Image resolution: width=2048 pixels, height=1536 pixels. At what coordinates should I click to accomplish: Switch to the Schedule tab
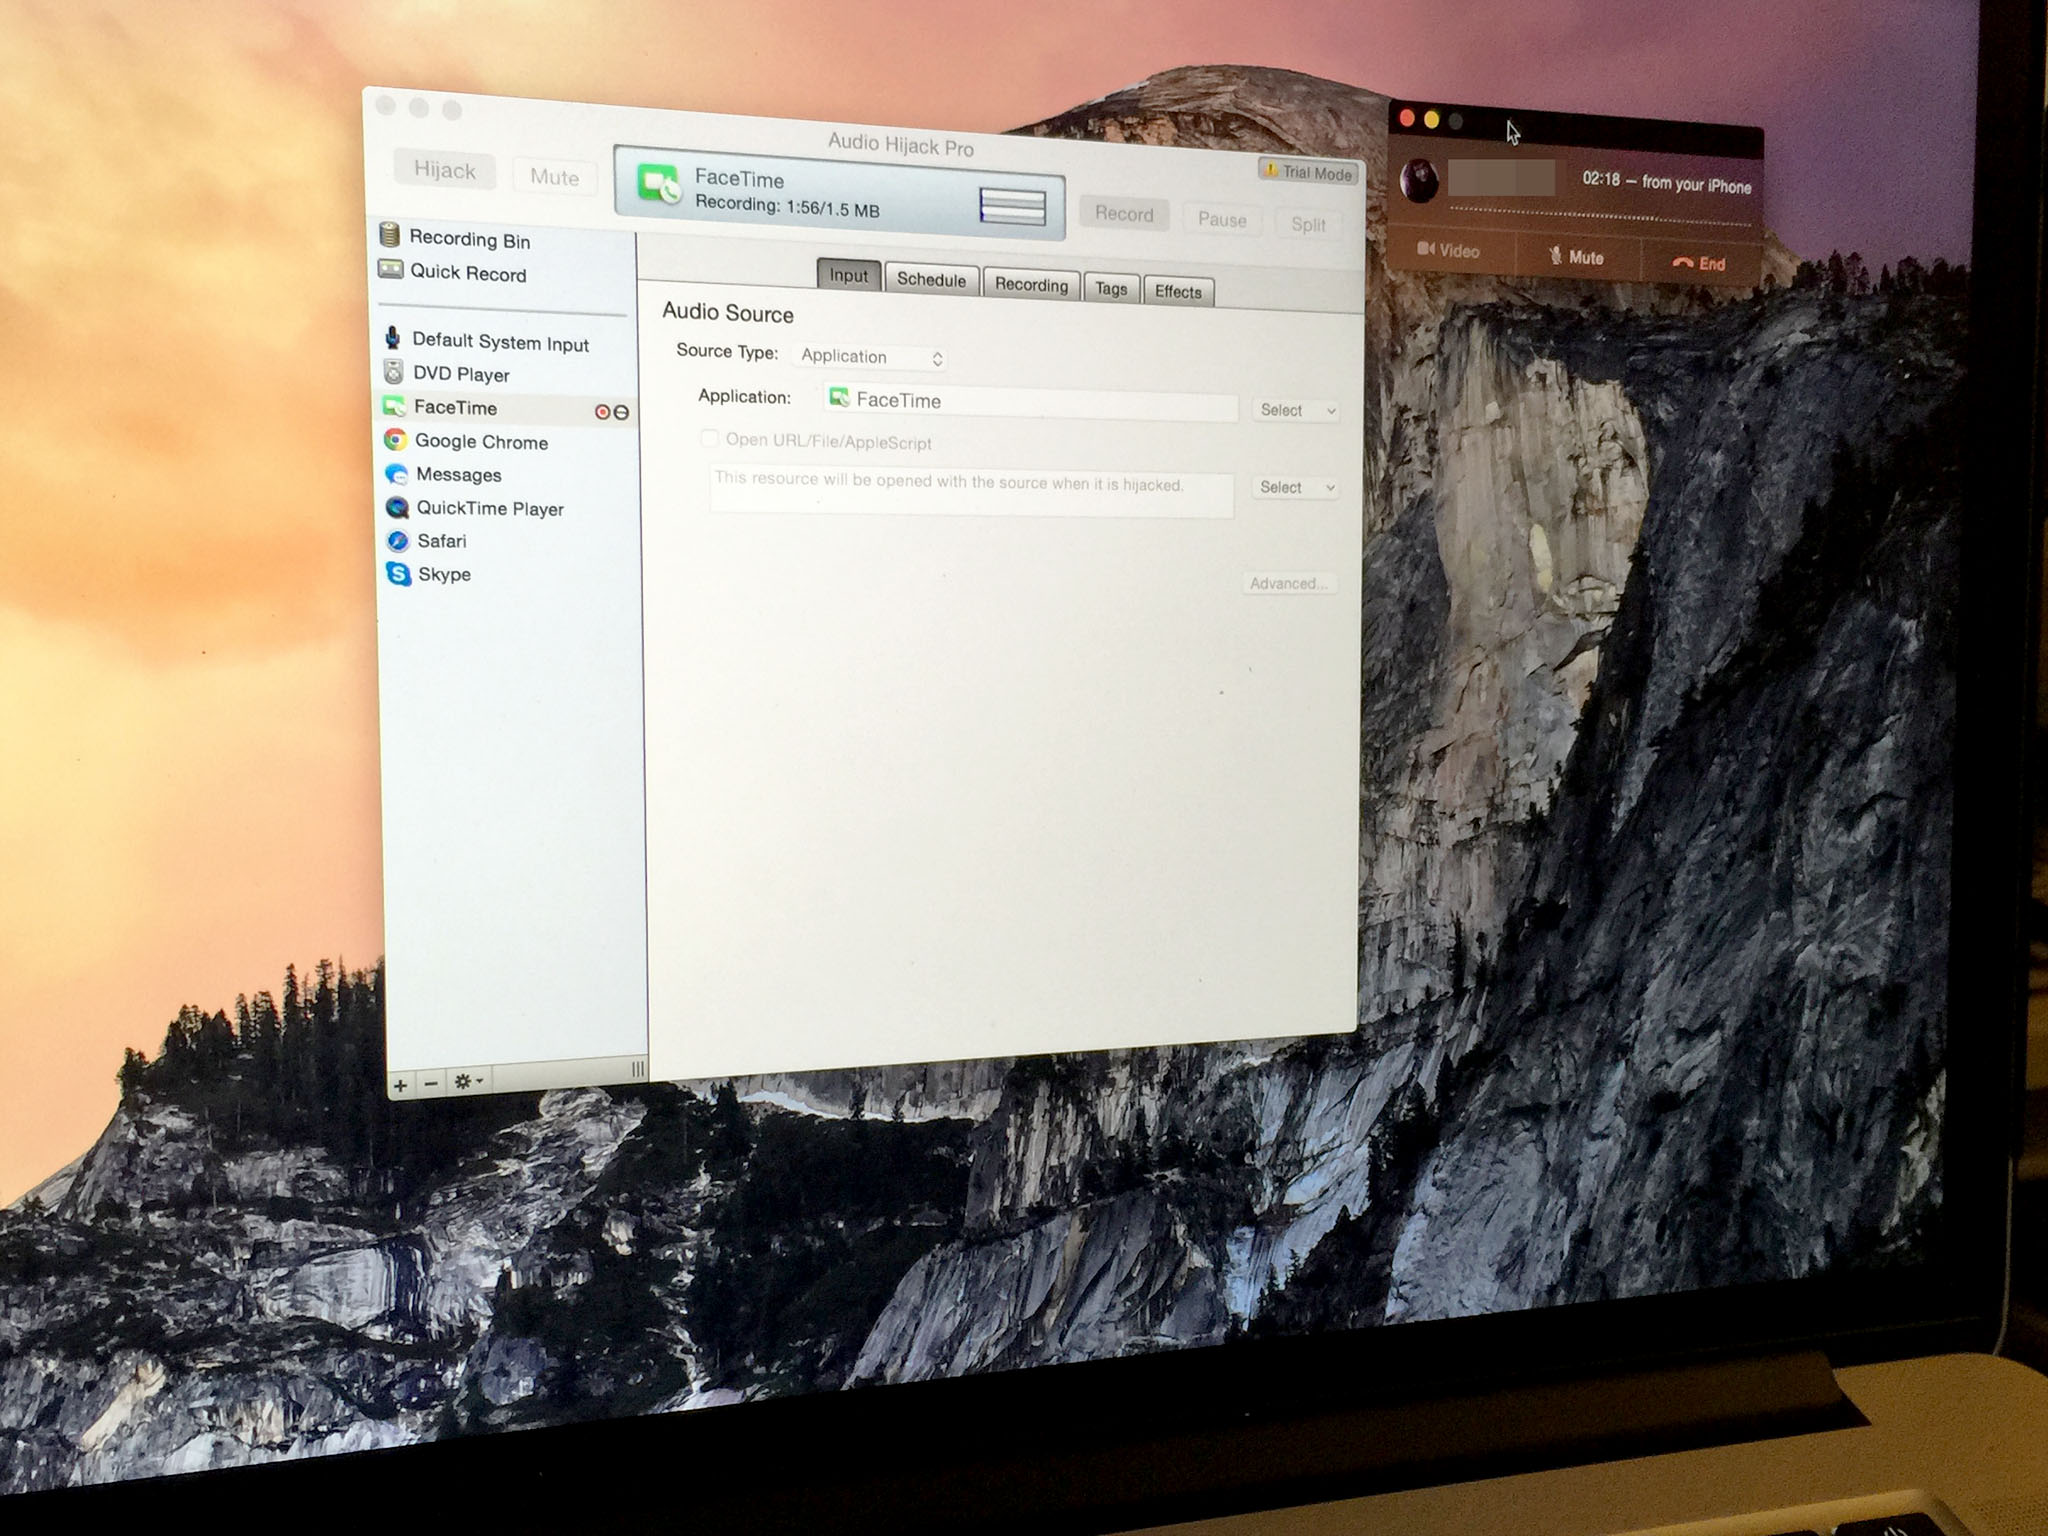click(x=931, y=280)
